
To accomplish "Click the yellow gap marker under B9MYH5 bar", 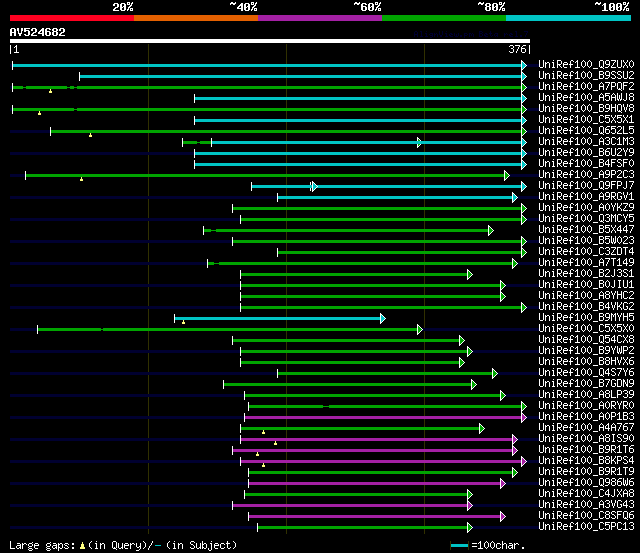I will point(184,322).
